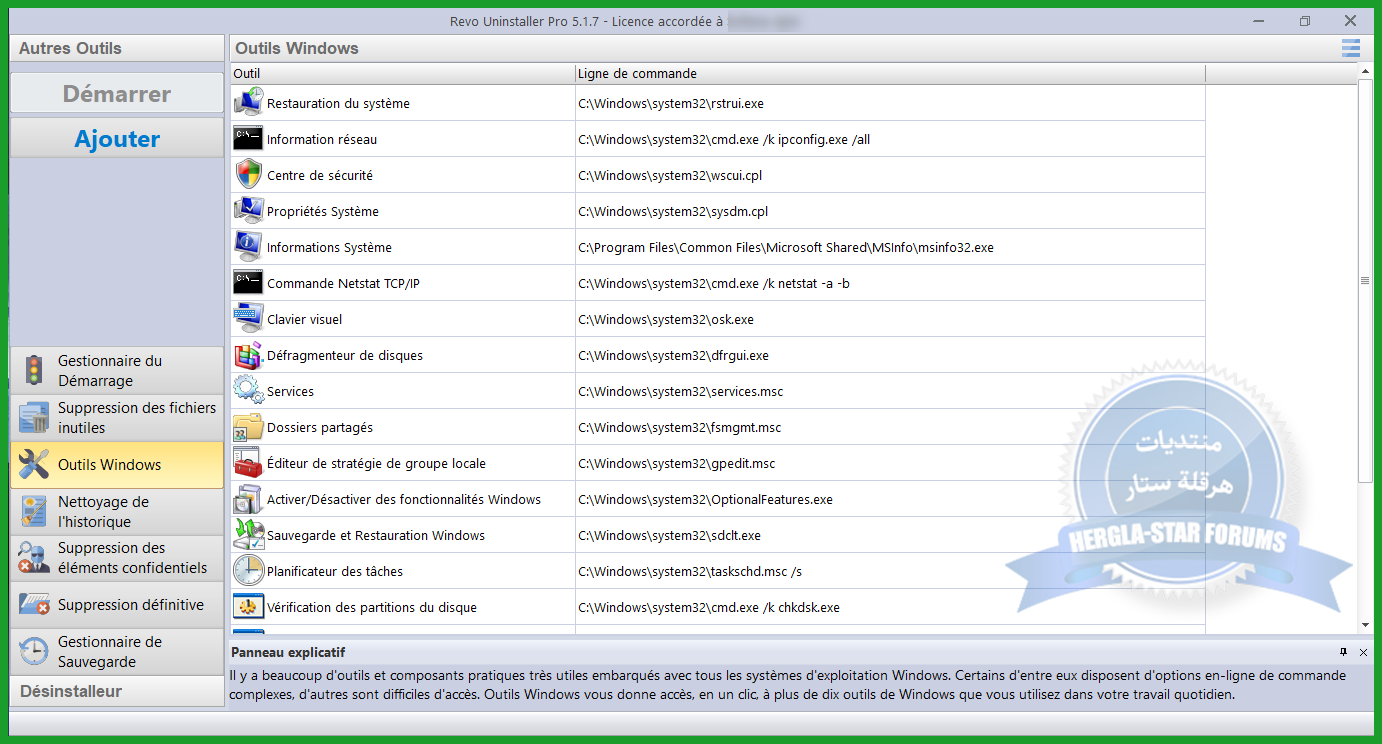Open Gestionnaire de Sauvegarde tool
Viewport: 1382px width, 744px height.
pos(117,652)
